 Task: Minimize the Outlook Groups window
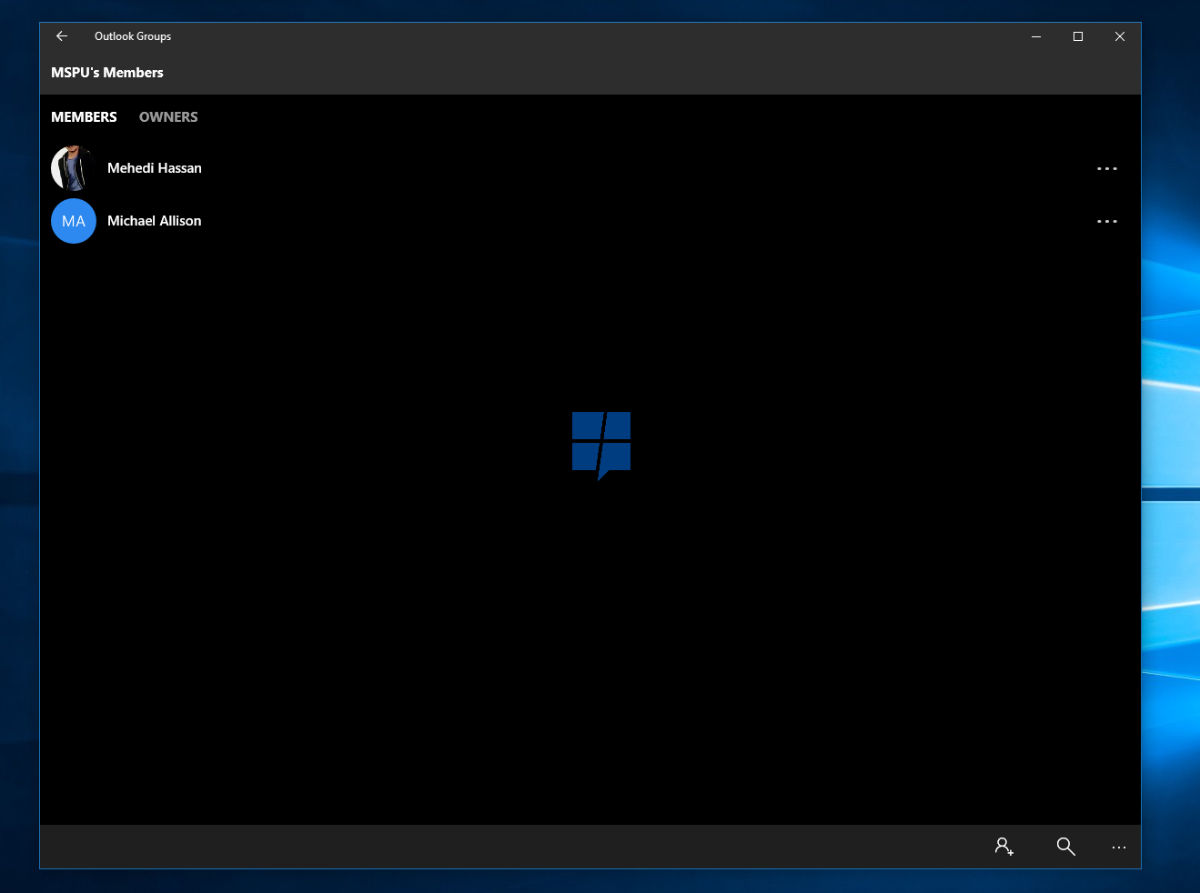(1036, 36)
